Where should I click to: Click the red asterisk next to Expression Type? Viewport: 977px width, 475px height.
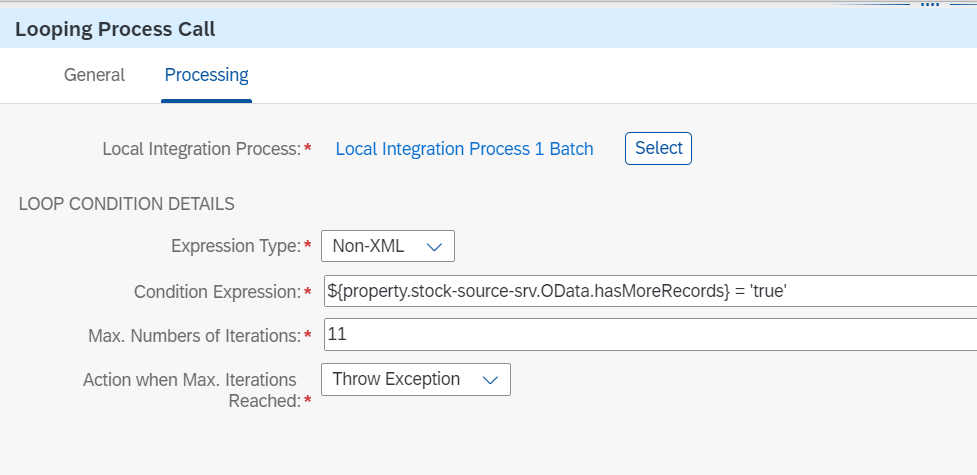(x=307, y=246)
